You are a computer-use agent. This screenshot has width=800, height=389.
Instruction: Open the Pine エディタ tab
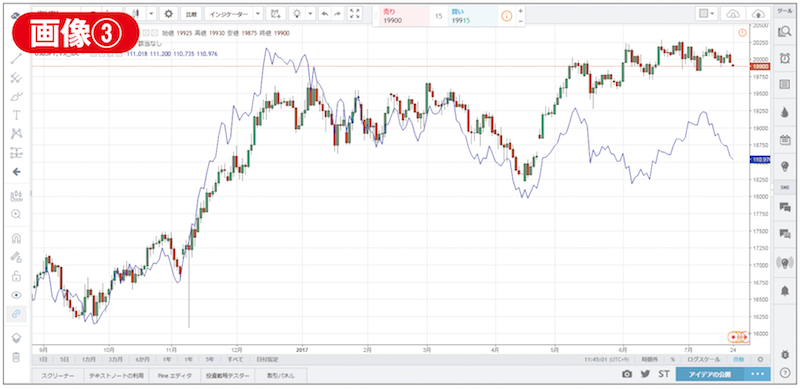pos(174,376)
